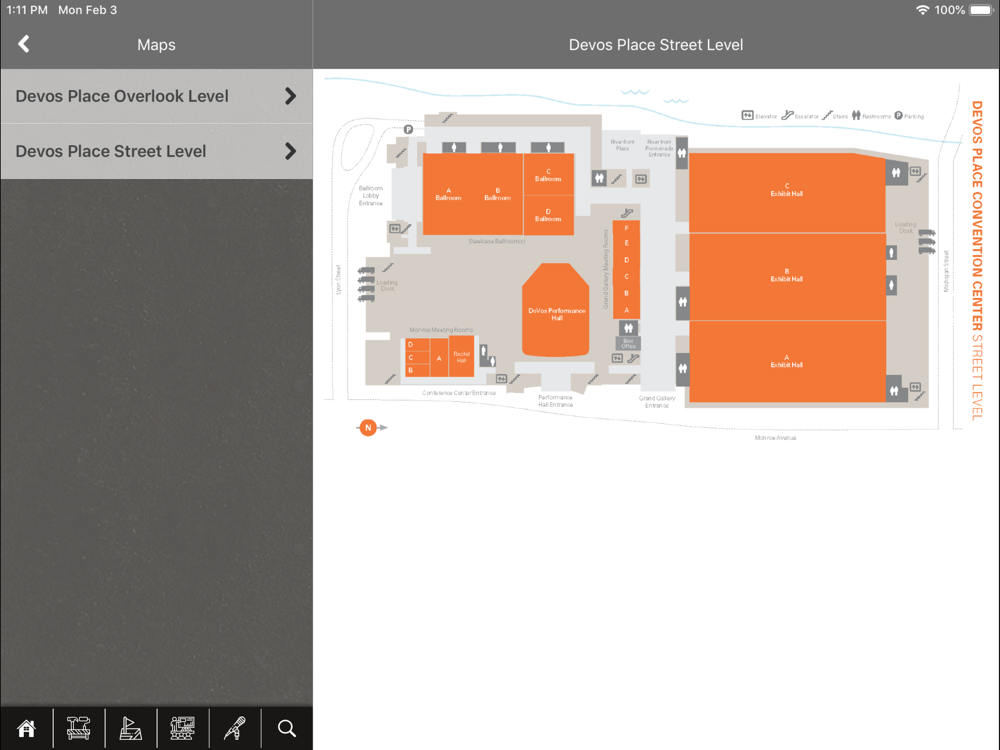Tap Exhibit Hall B on the map
Screen dimensions: 1000x750
(787, 277)
